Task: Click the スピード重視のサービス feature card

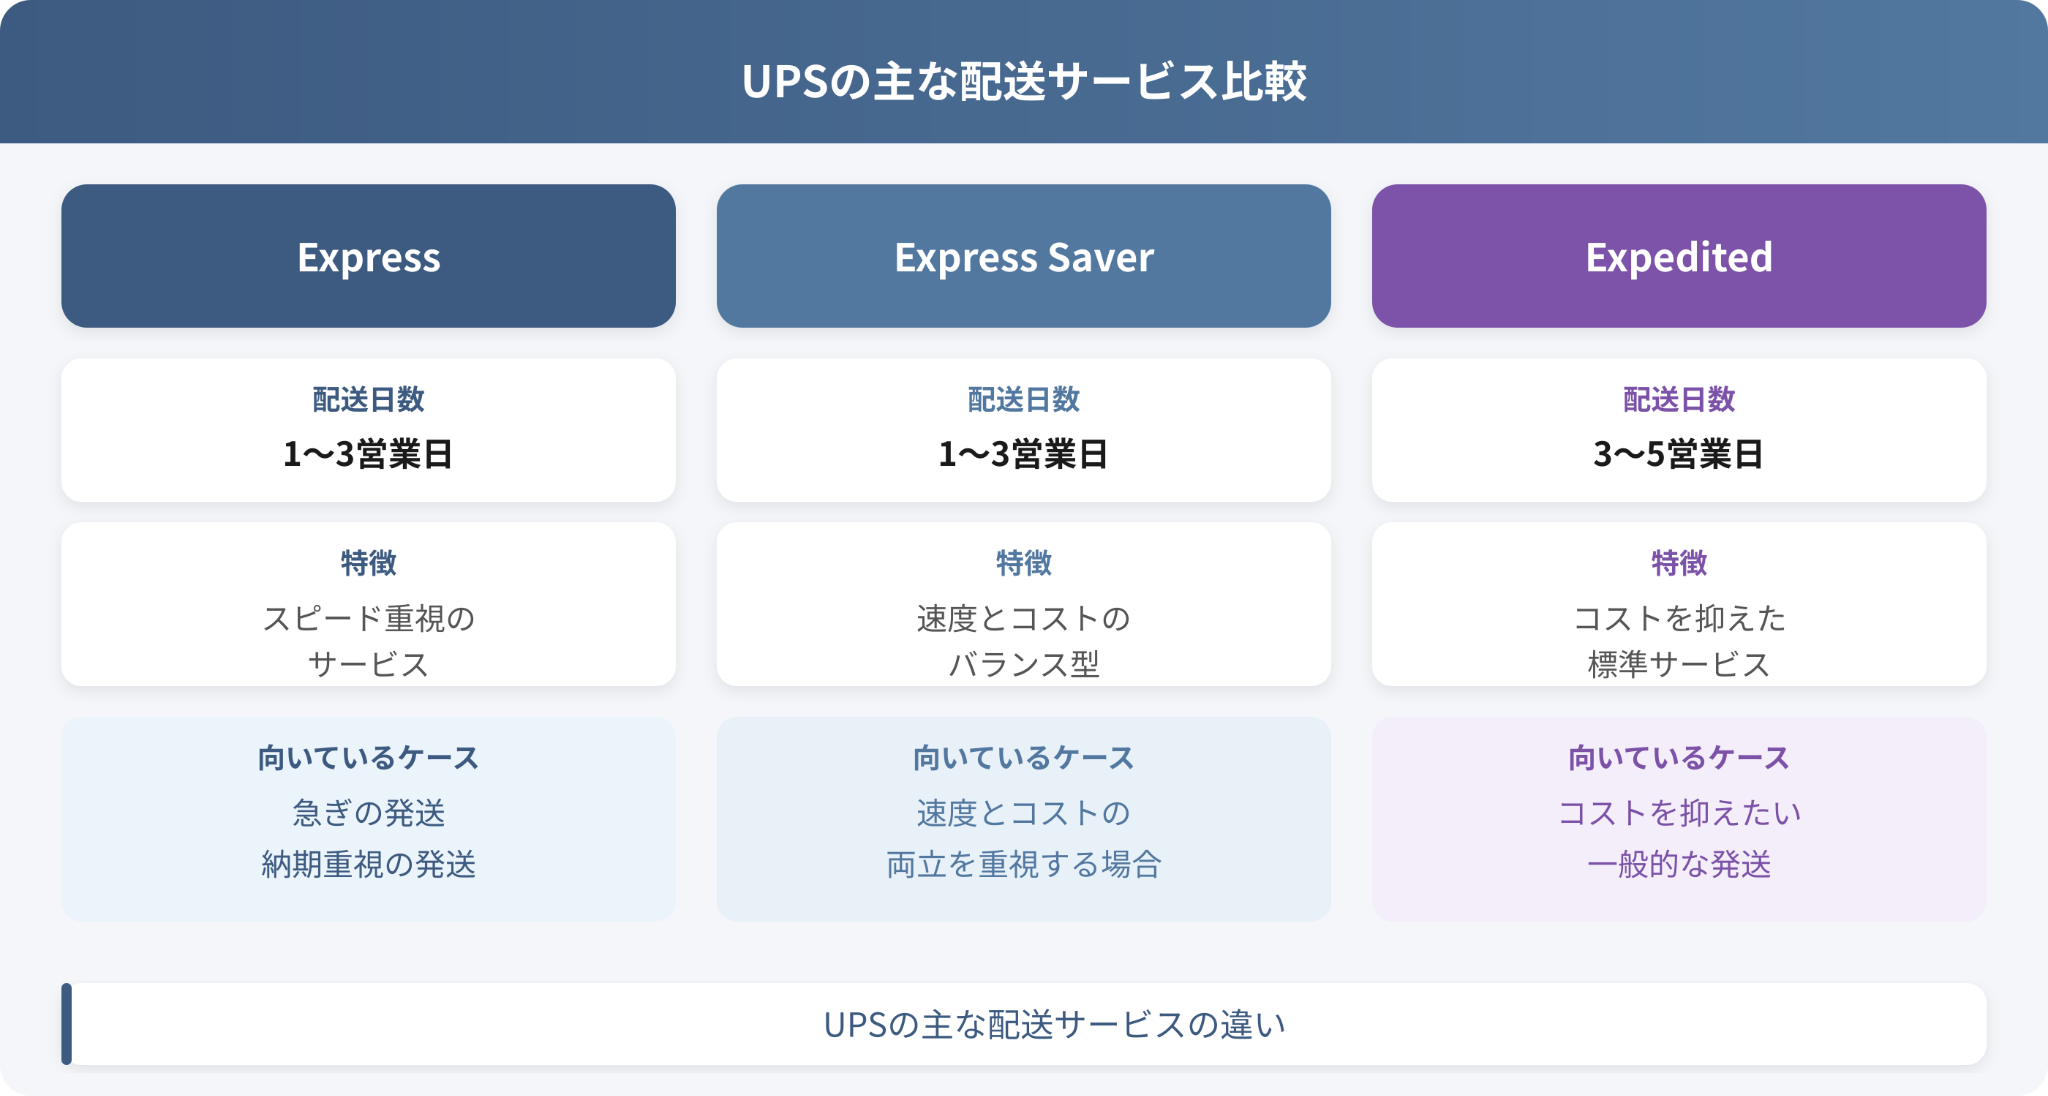Action: (x=368, y=604)
